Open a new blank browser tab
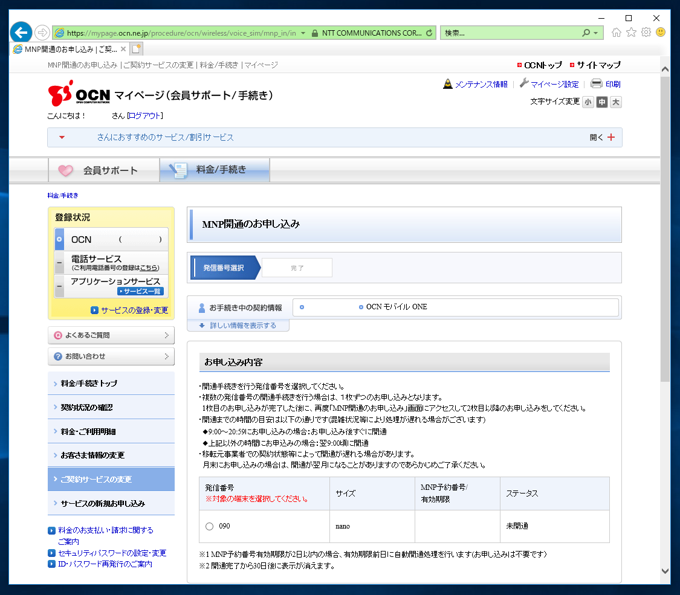680x595 pixels. [137, 49]
